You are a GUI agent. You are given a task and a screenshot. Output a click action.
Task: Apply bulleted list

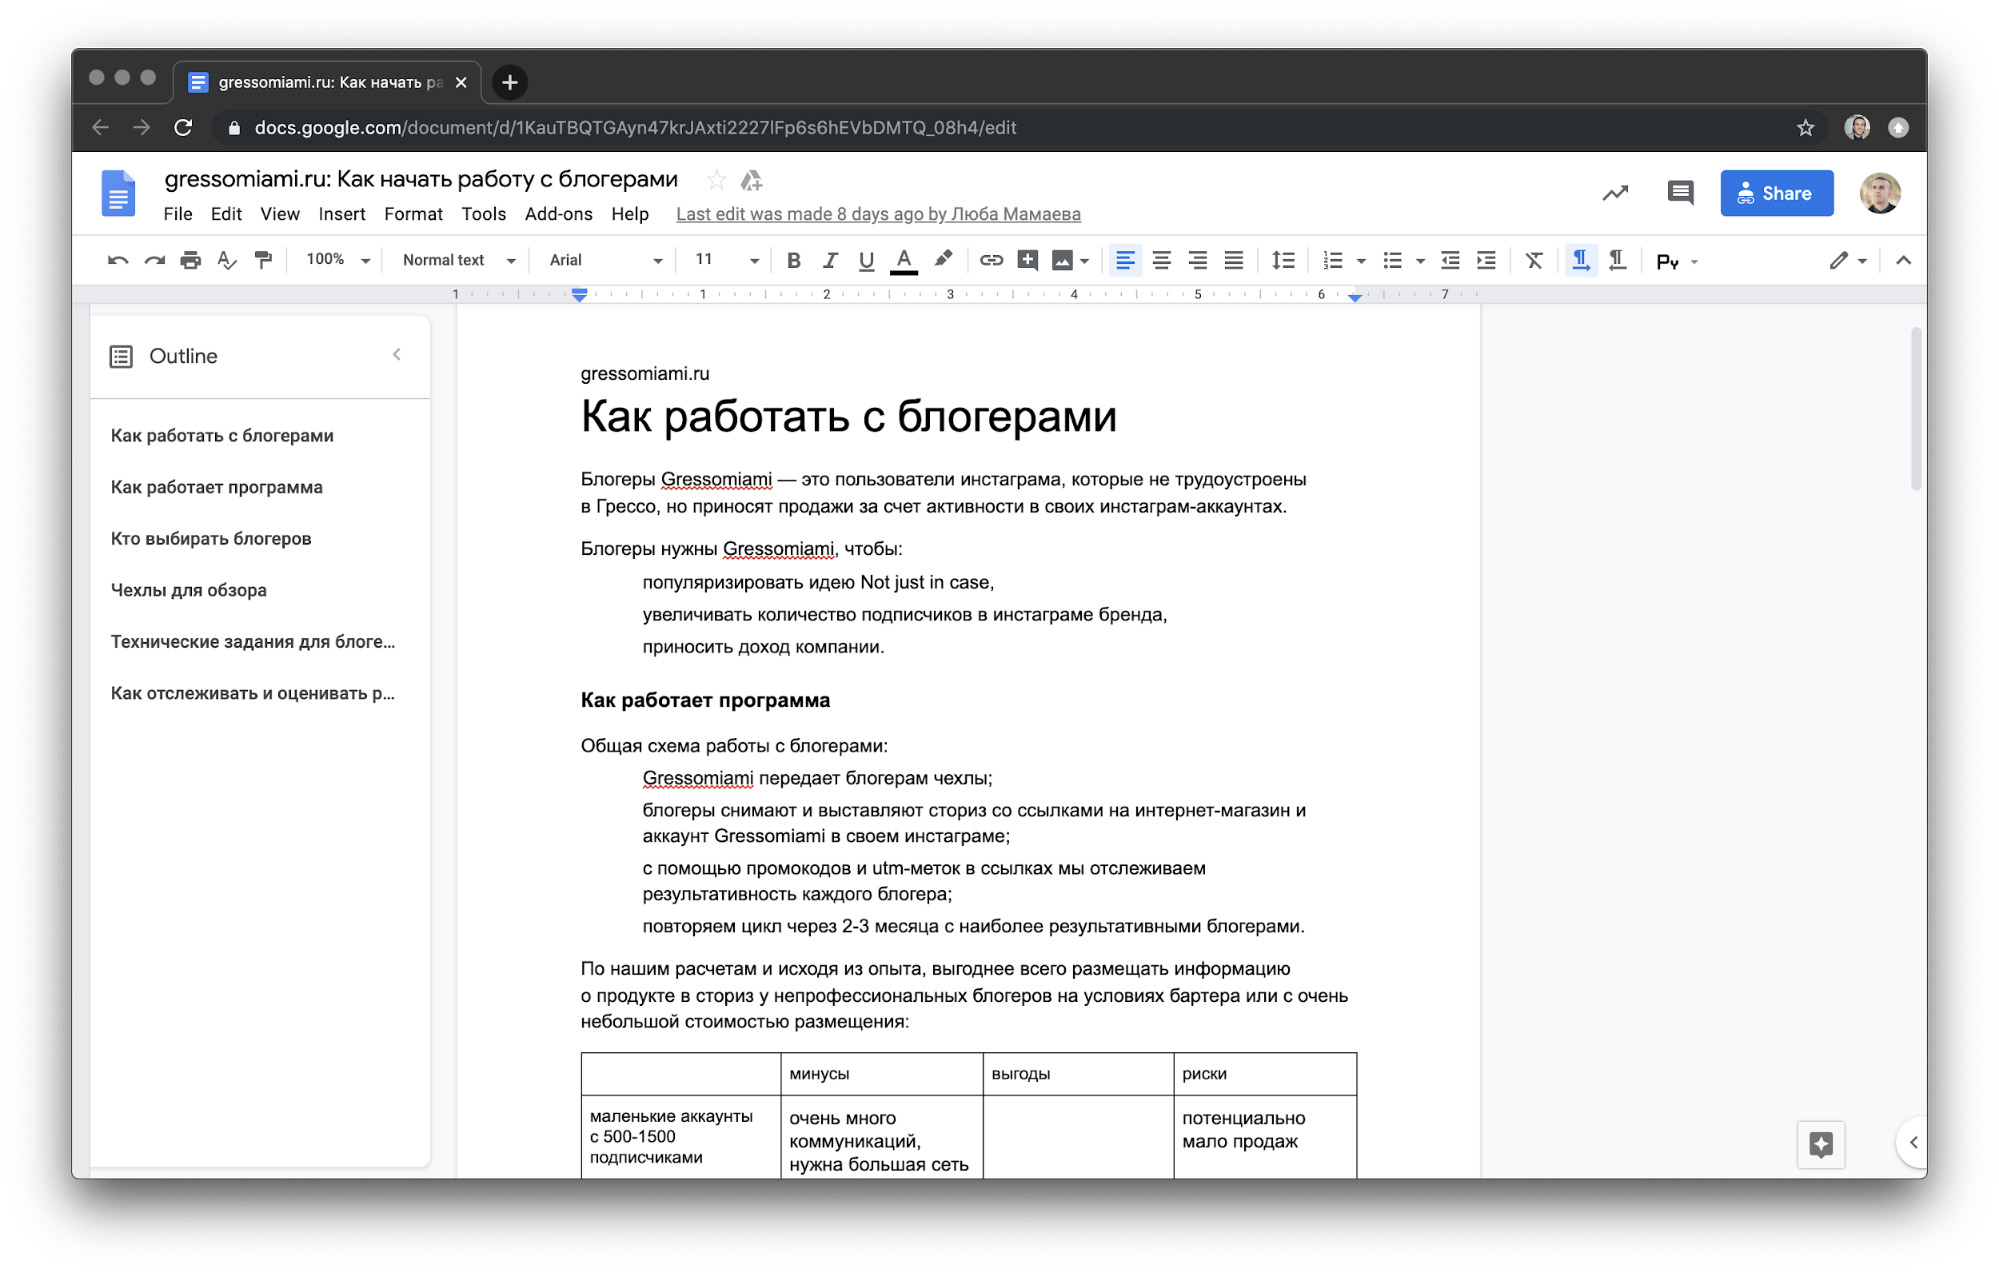point(1392,261)
